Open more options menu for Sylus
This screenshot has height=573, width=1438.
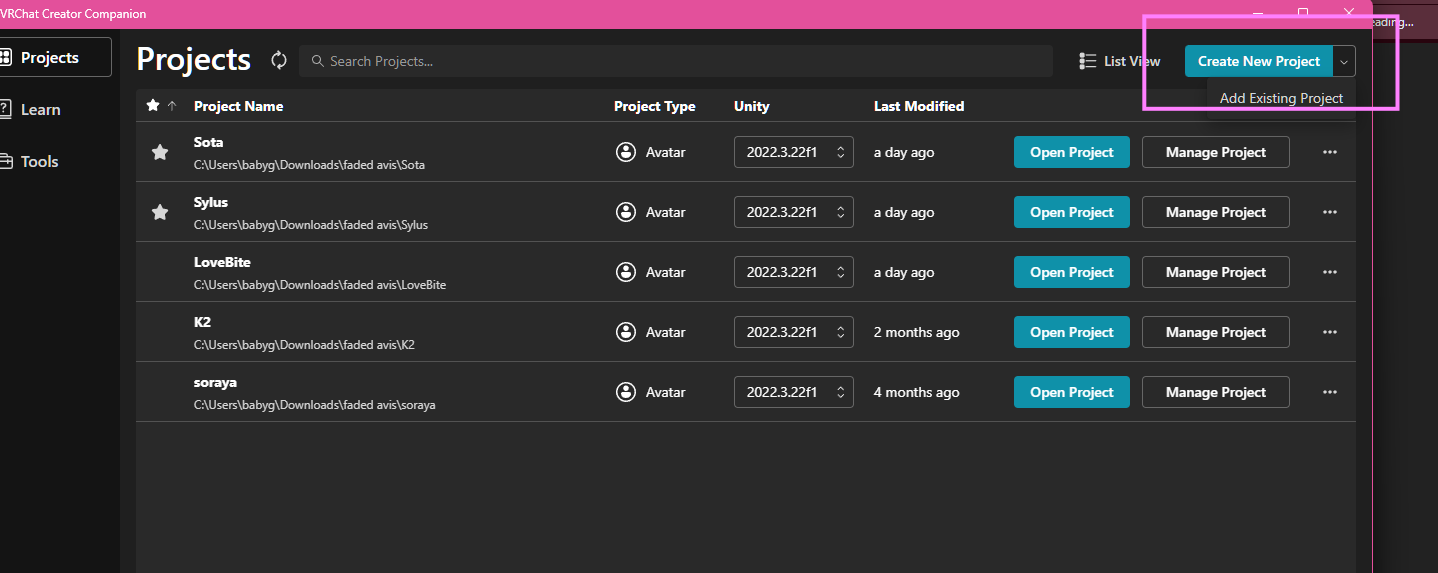1330,212
